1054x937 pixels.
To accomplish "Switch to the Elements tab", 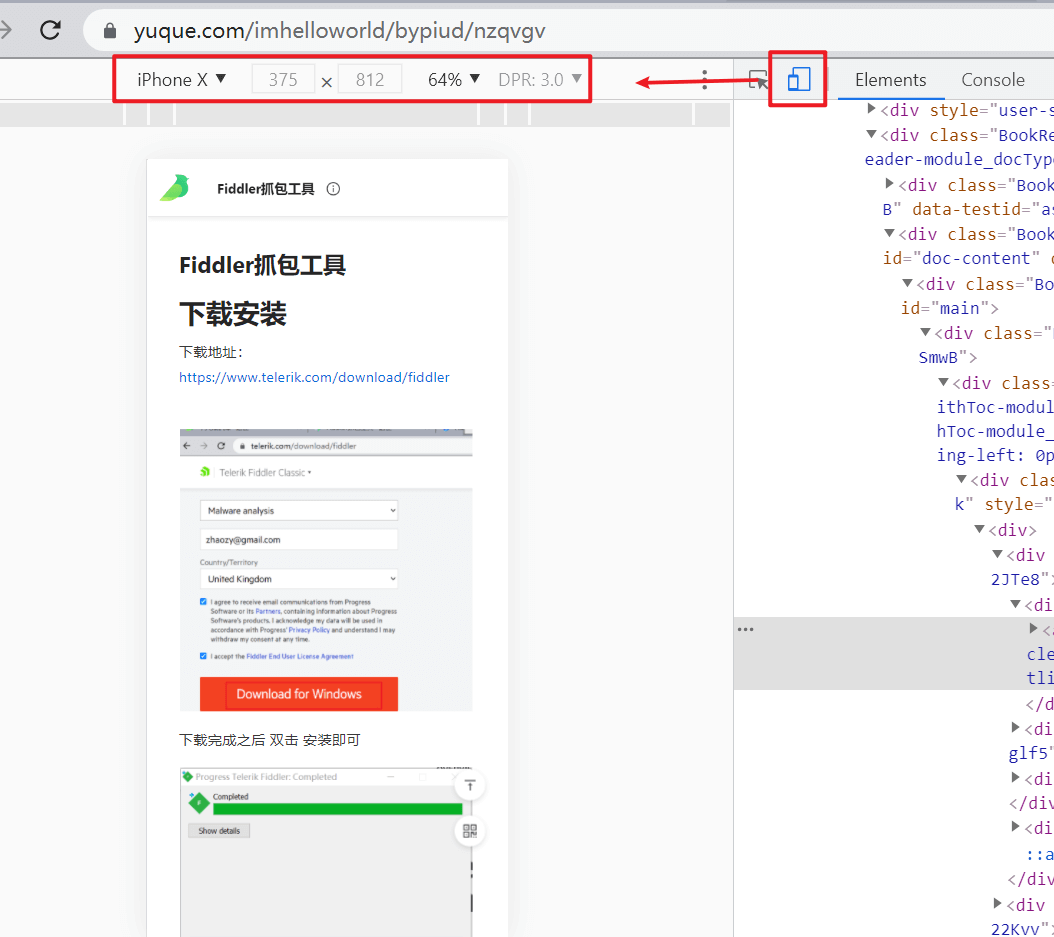I will (x=890, y=79).
